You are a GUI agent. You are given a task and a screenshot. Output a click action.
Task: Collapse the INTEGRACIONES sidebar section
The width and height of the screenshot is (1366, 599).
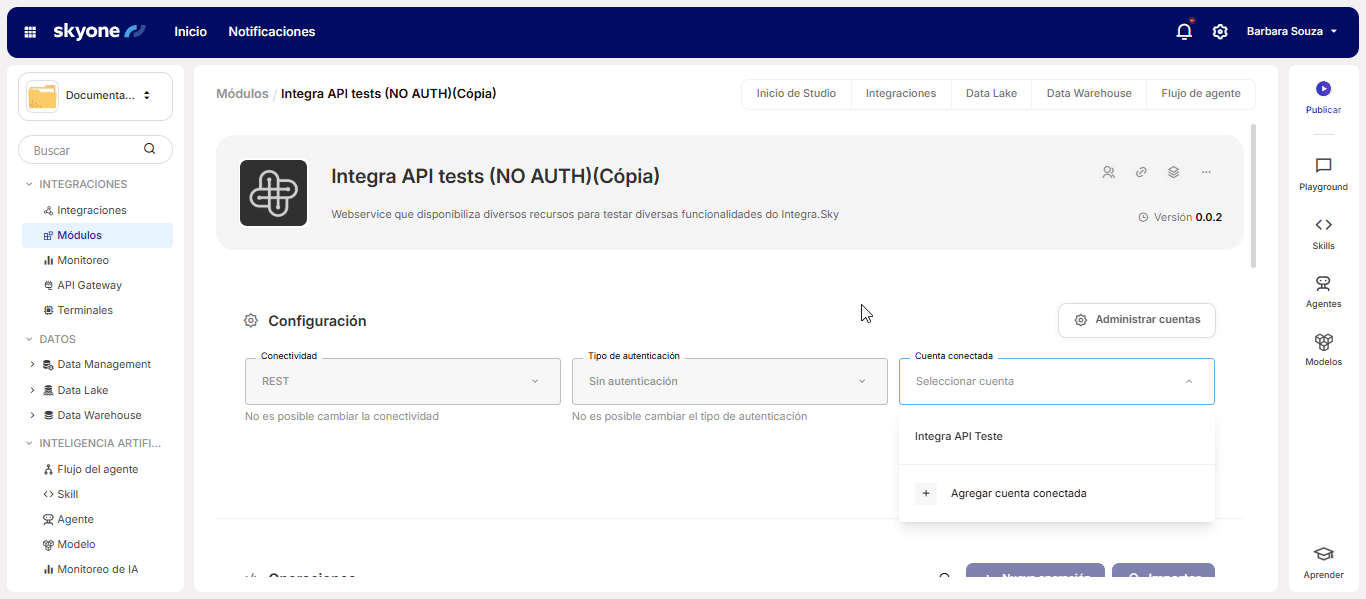(x=29, y=184)
